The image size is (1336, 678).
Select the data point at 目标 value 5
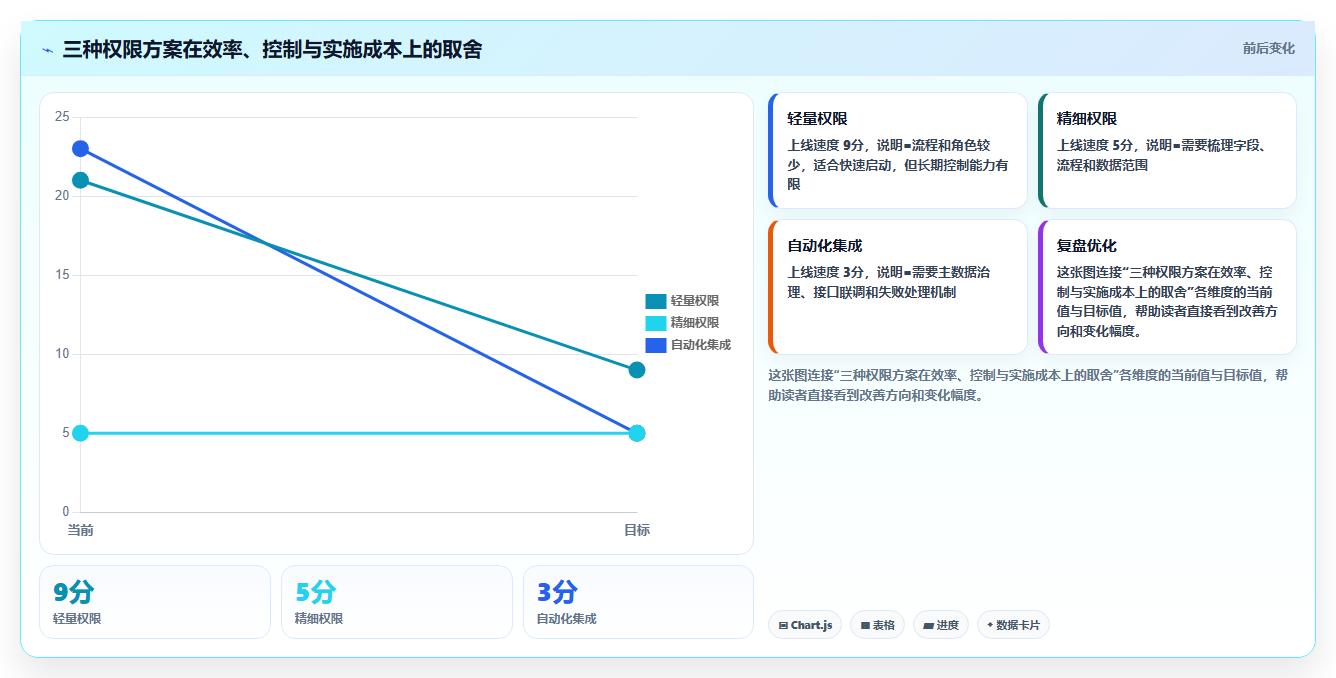coord(637,433)
